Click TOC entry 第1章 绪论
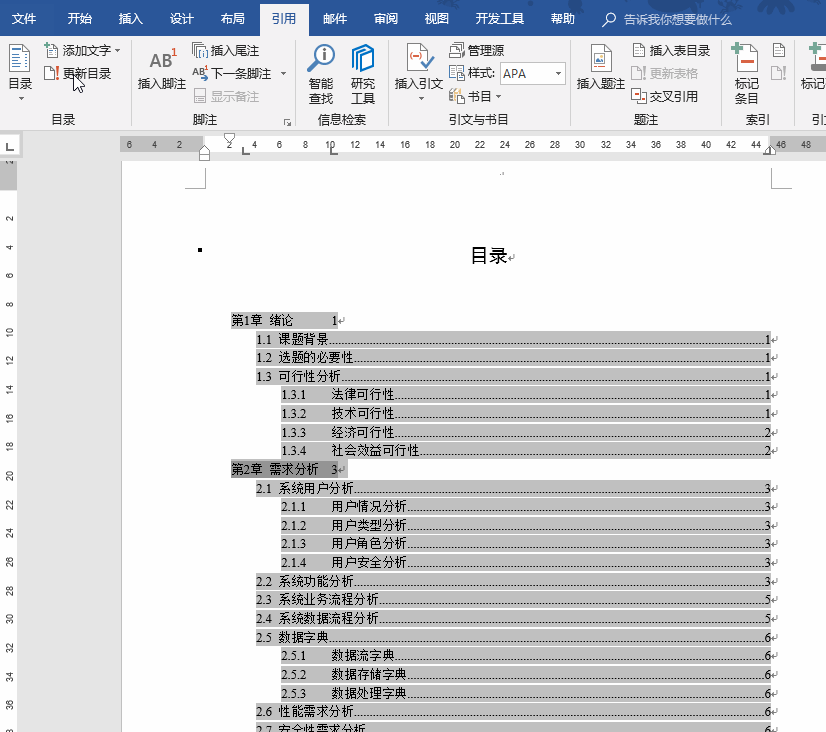The height and width of the screenshot is (732, 826). click(284, 320)
